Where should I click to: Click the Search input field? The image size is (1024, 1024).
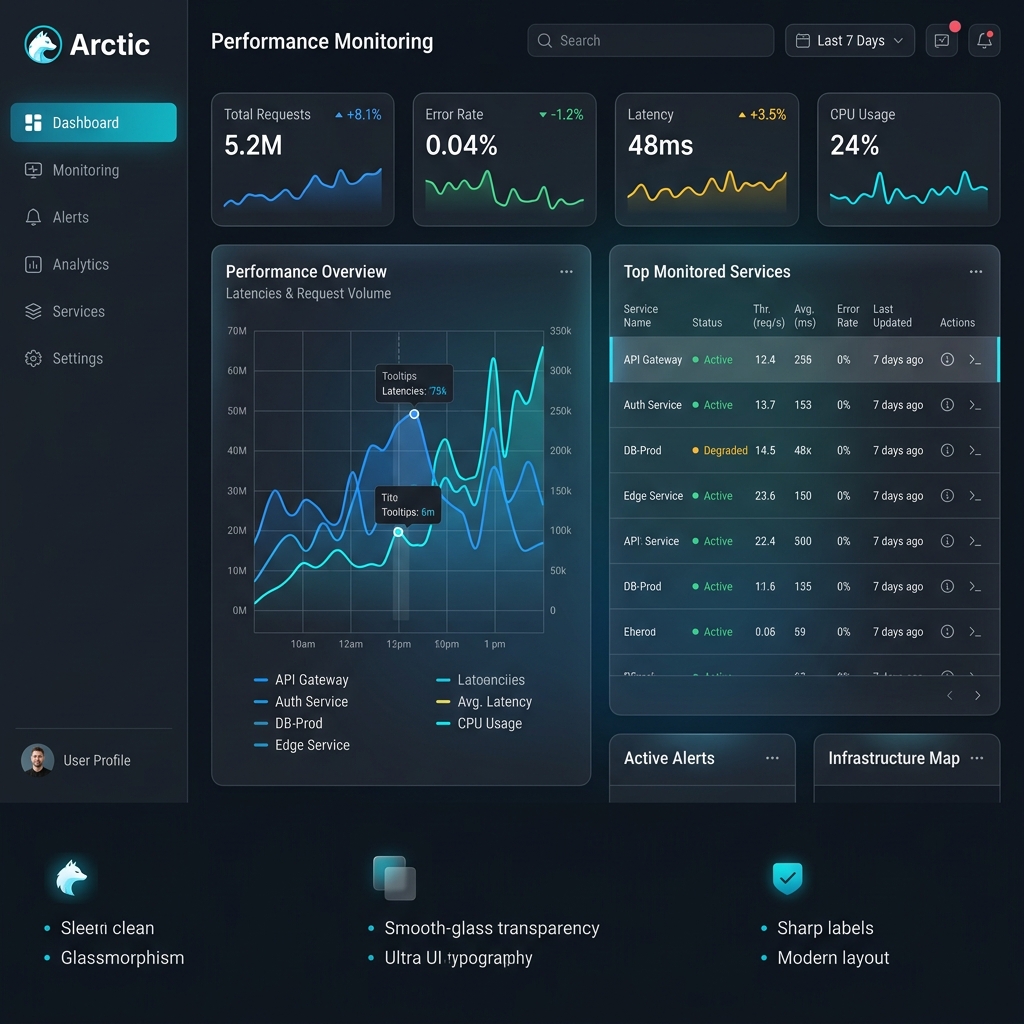650,40
